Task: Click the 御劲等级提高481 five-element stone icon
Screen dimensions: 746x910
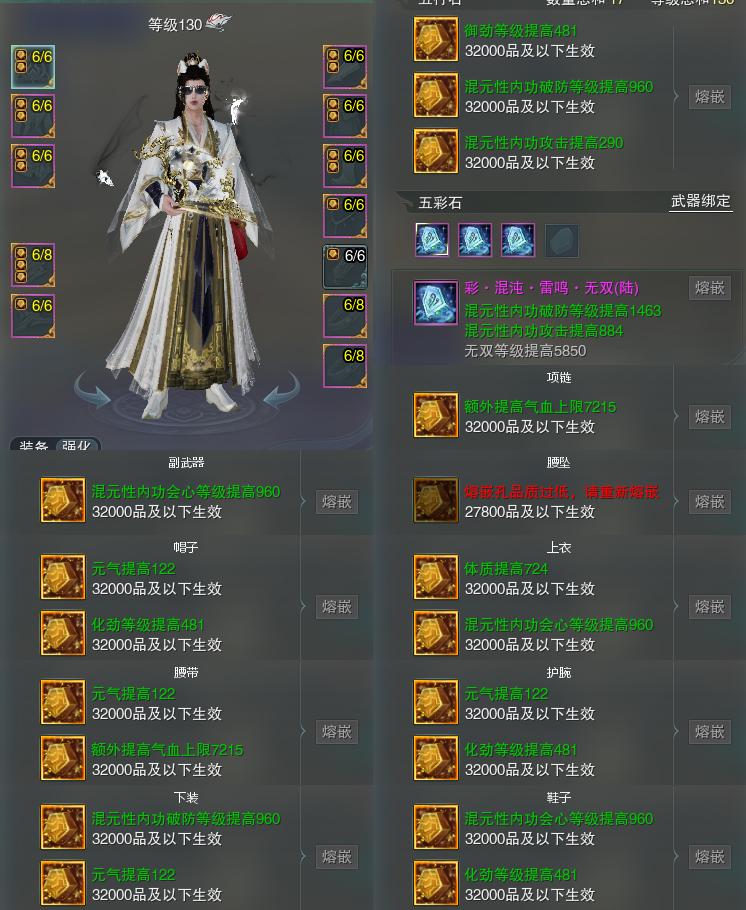Action: 435,39
